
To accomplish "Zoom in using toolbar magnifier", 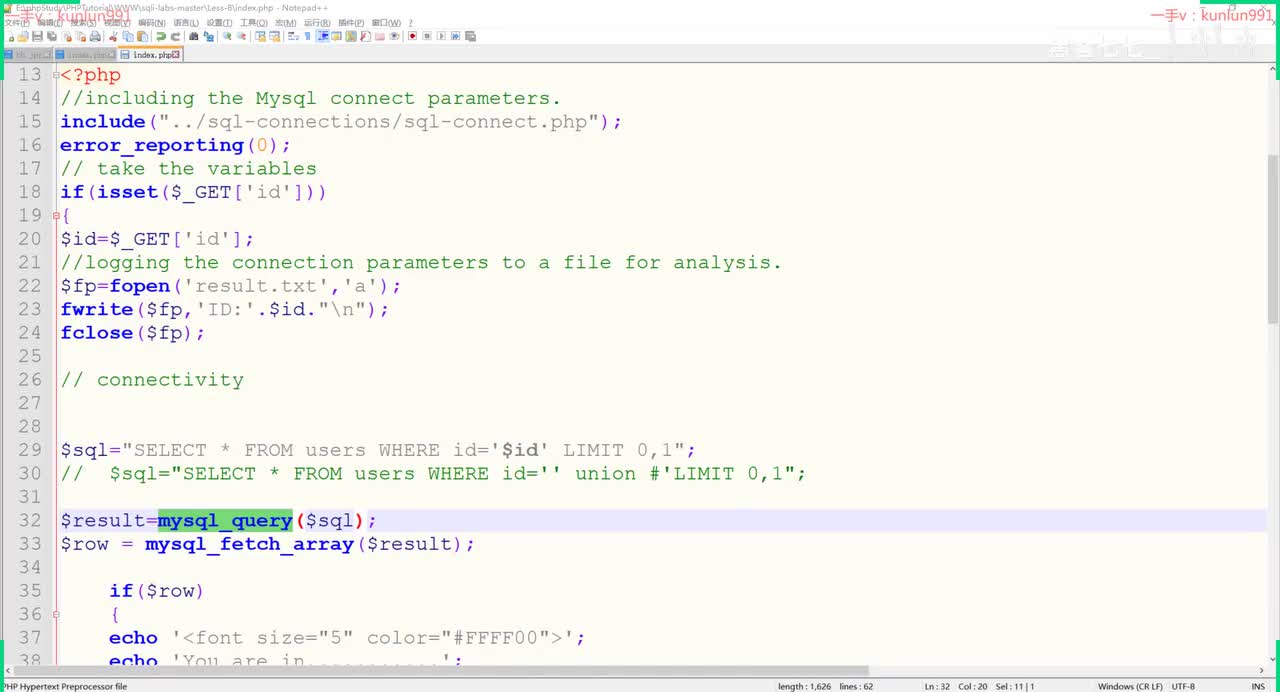I will (227, 36).
